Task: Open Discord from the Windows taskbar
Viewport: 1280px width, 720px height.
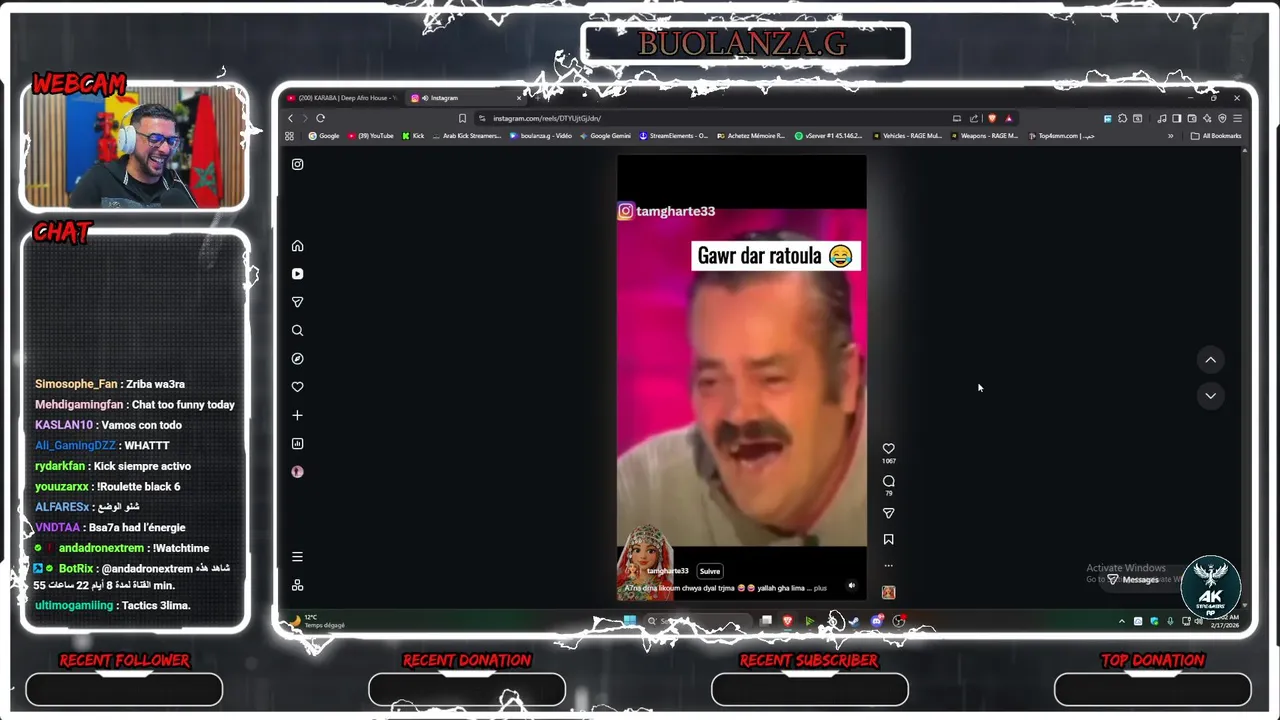Action: click(876, 621)
